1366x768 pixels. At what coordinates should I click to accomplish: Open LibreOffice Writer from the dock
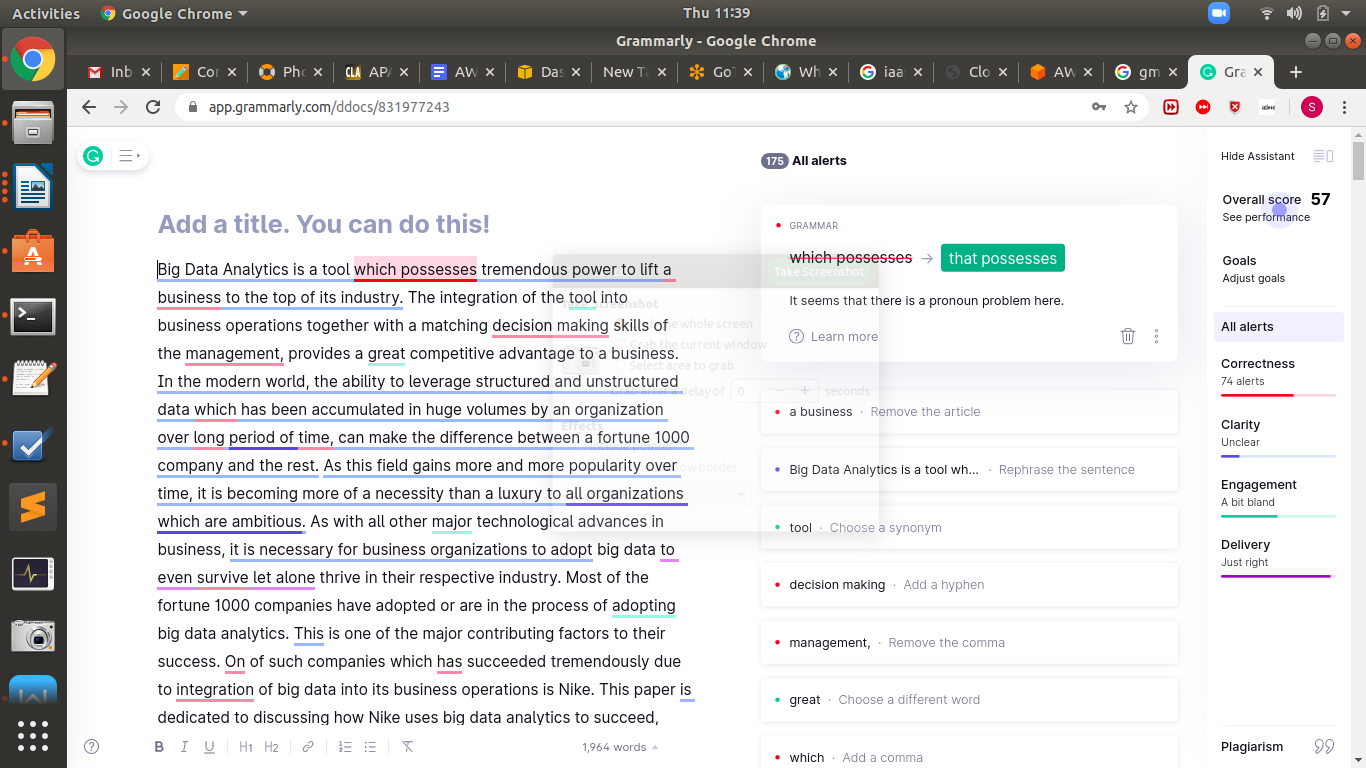[x=33, y=188]
